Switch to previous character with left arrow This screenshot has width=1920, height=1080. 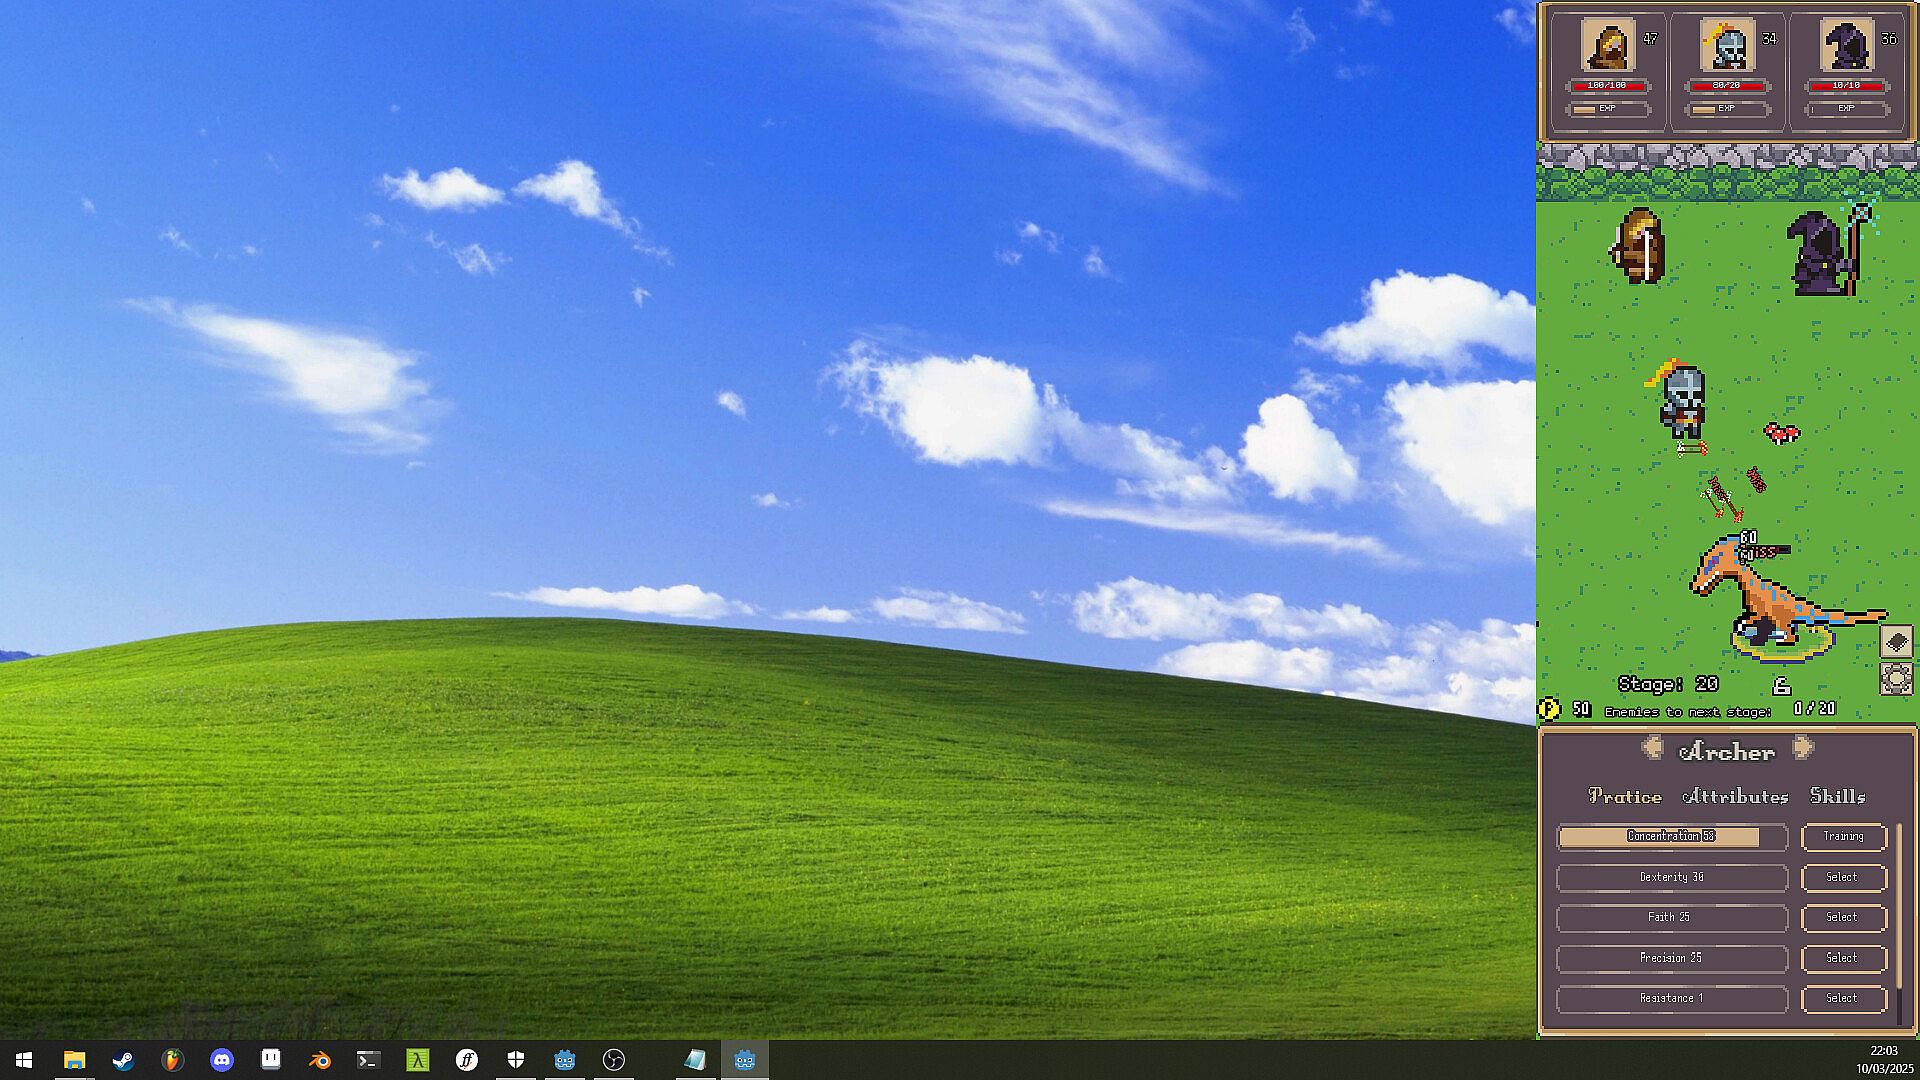coord(1652,748)
